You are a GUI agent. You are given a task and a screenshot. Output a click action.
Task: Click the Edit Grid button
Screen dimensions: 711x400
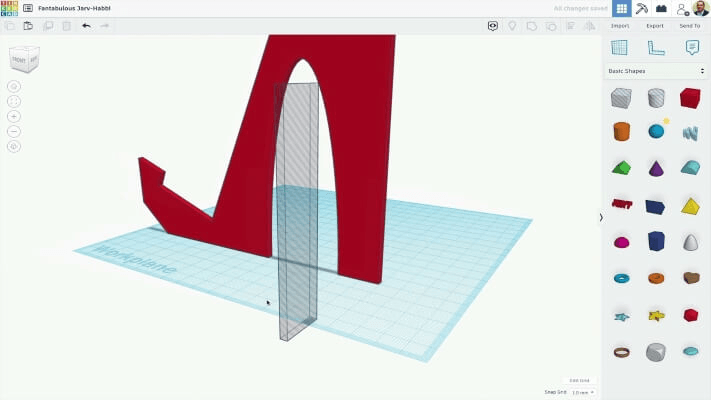pos(579,380)
